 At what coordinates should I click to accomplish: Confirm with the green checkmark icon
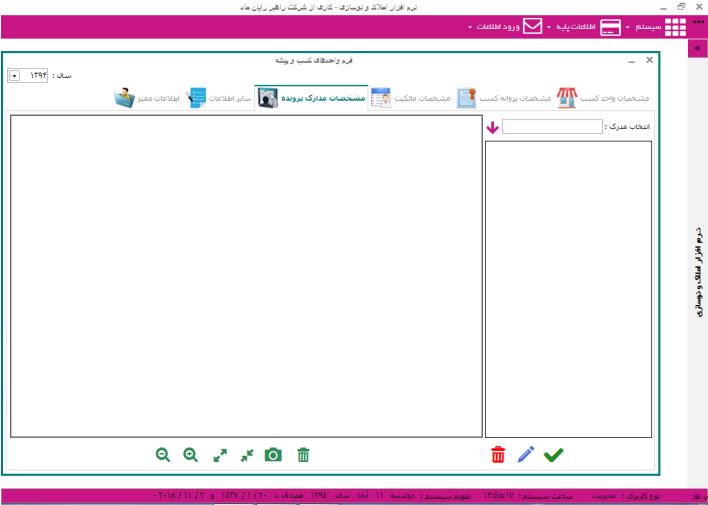pyautogui.click(x=553, y=455)
